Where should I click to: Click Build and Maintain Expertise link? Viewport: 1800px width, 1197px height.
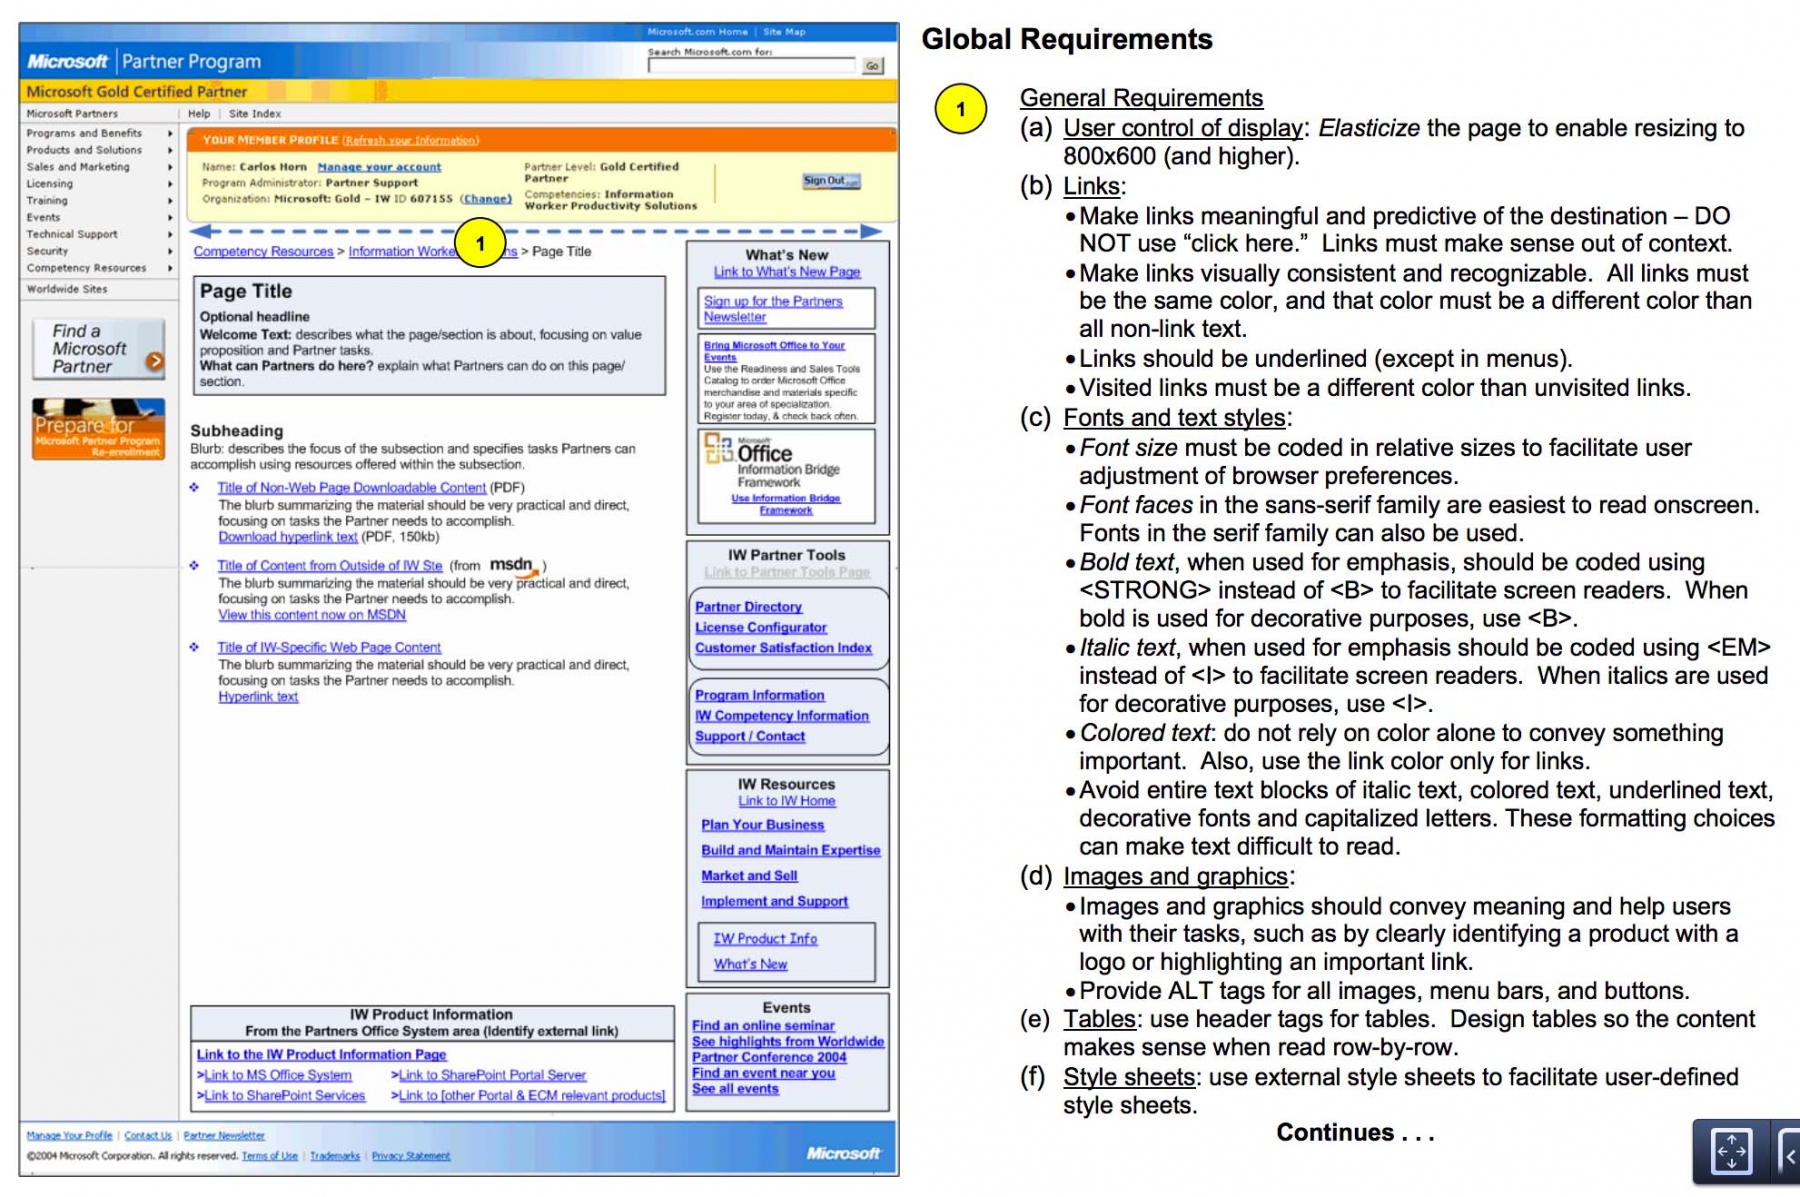tap(791, 850)
